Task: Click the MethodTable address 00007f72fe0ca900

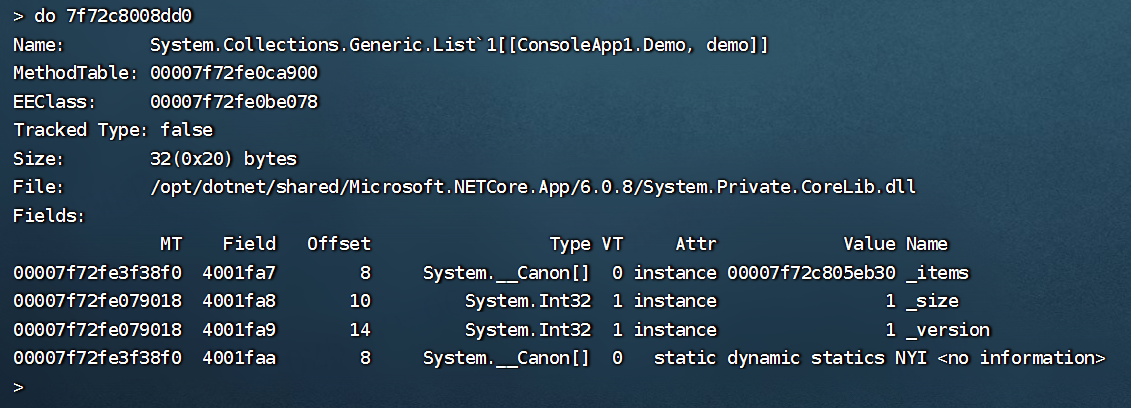Action: pos(233,74)
